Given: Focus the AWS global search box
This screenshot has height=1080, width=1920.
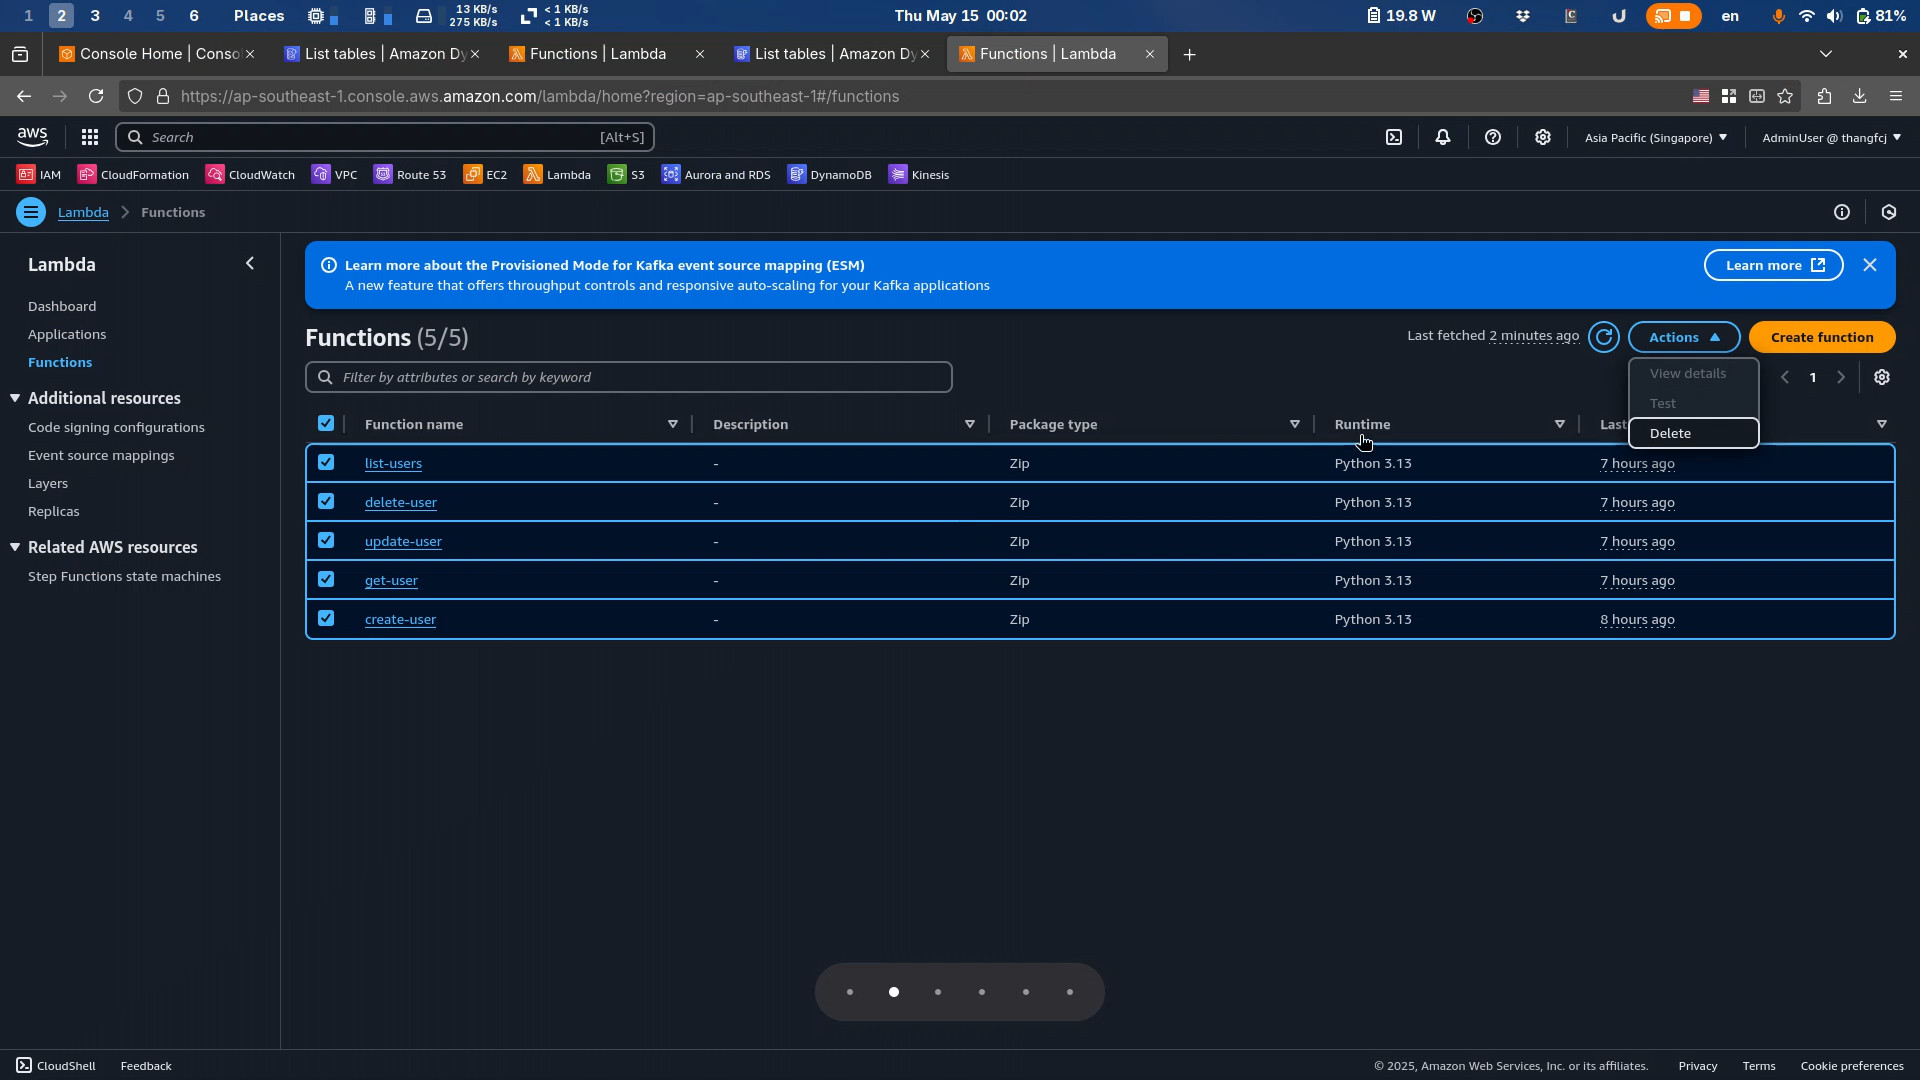Looking at the screenshot, I should click(385, 137).
